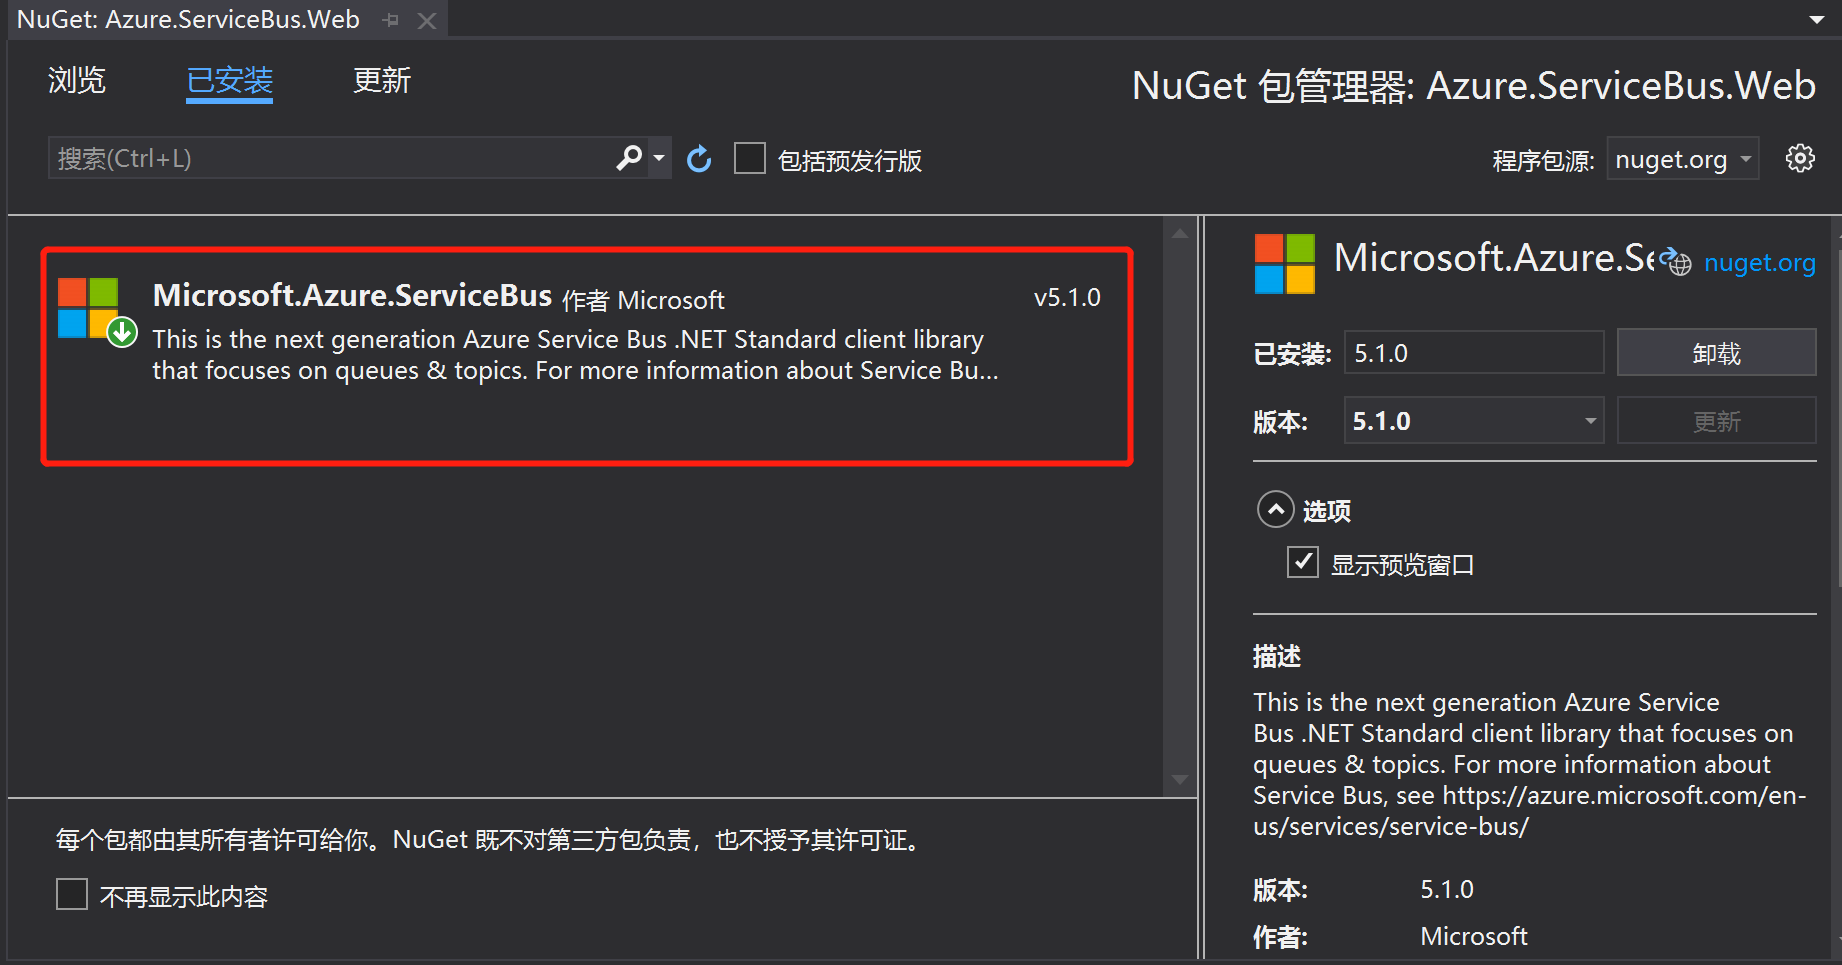Click 卸载 button
1842x965 pixels.
tap(1716, 353)
